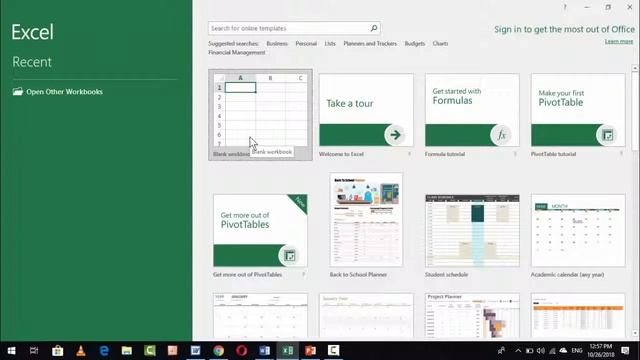Open Microsoft Edge from the taskbar
This screenshot has height=360, width=640.
click(x=104, y=351)
